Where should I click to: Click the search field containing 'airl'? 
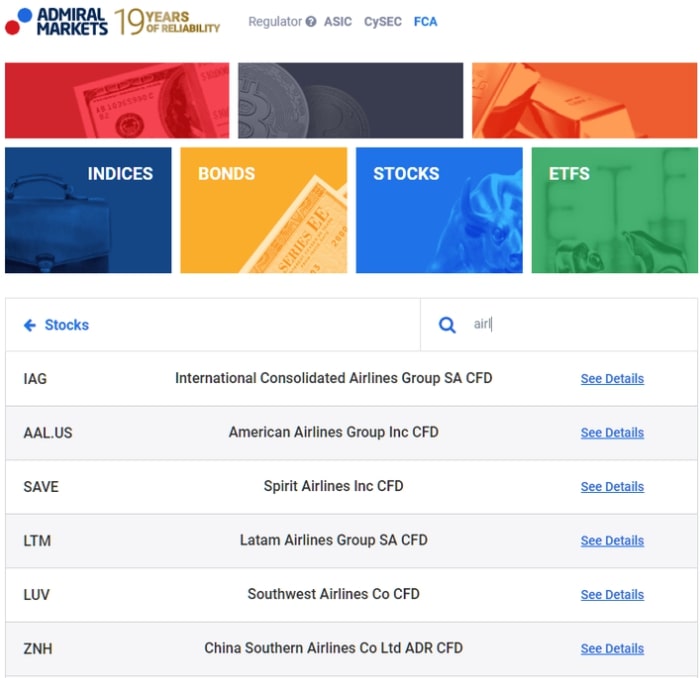point(558,324)
